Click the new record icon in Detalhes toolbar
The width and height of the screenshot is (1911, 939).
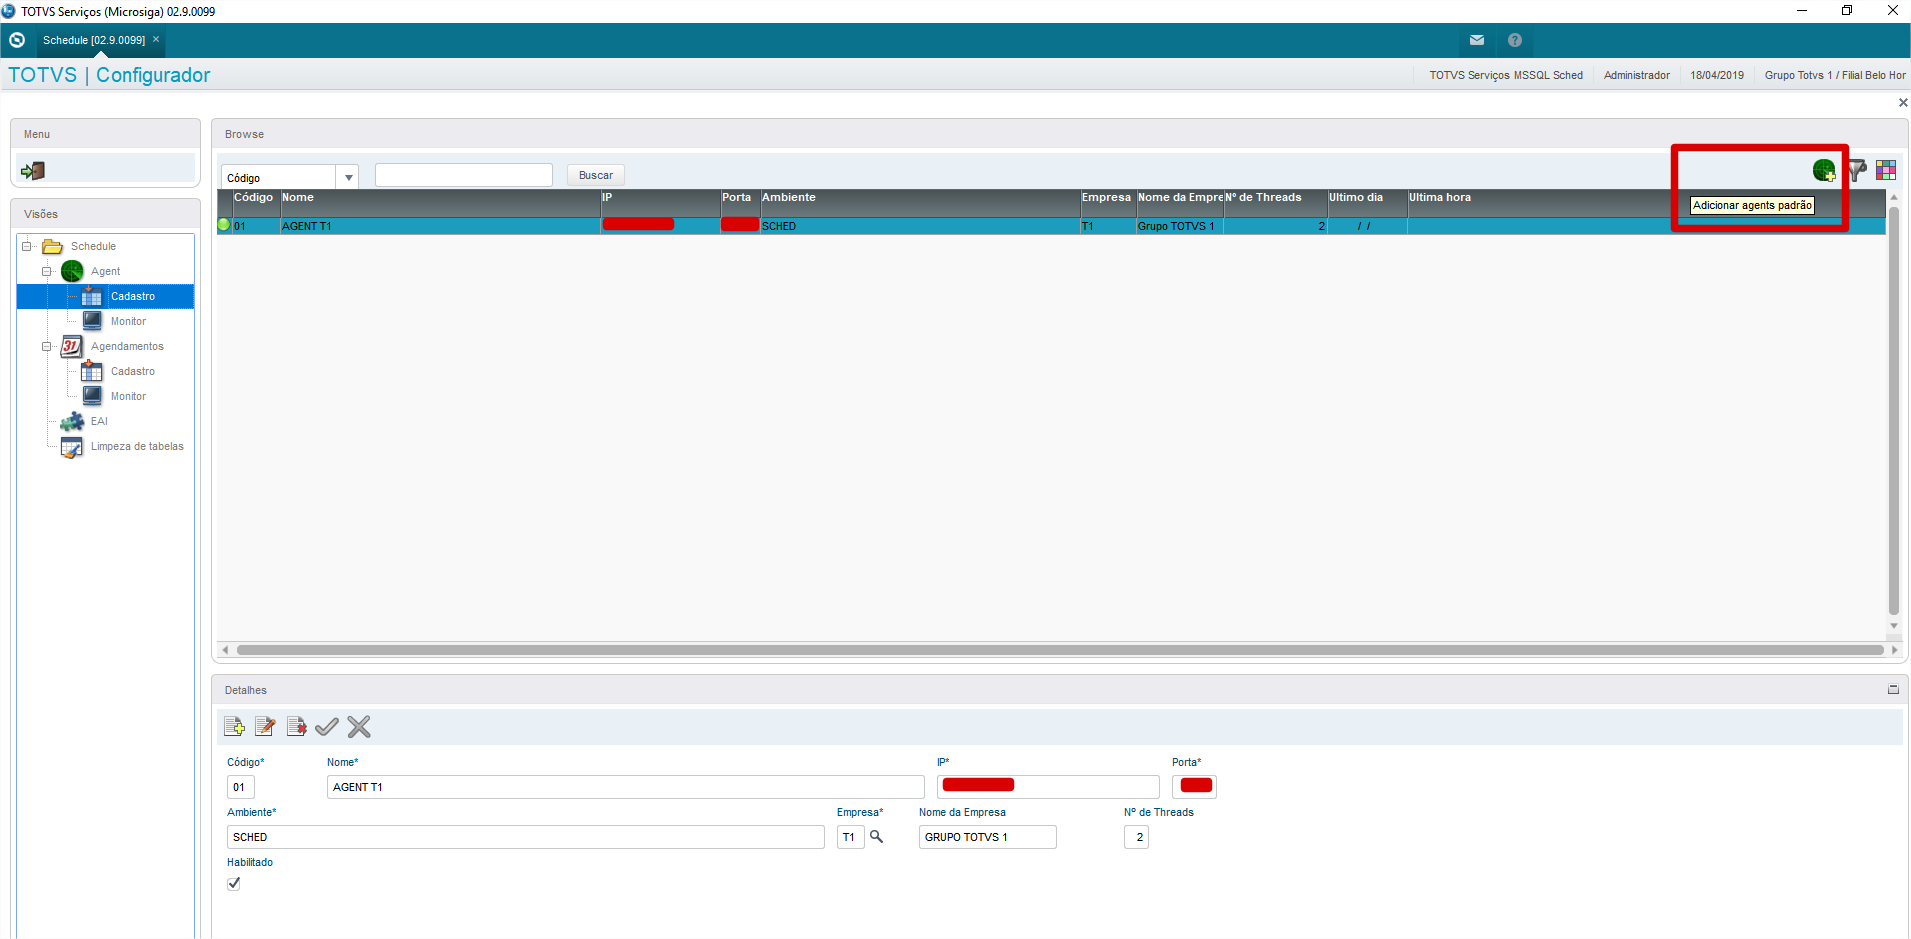point(235,727)
